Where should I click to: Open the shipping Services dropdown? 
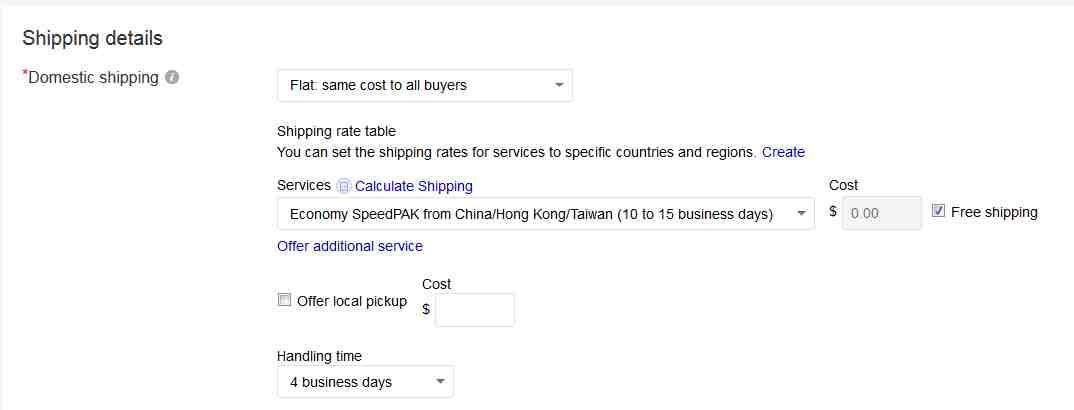pyautogui.click(x=546, y=214)
